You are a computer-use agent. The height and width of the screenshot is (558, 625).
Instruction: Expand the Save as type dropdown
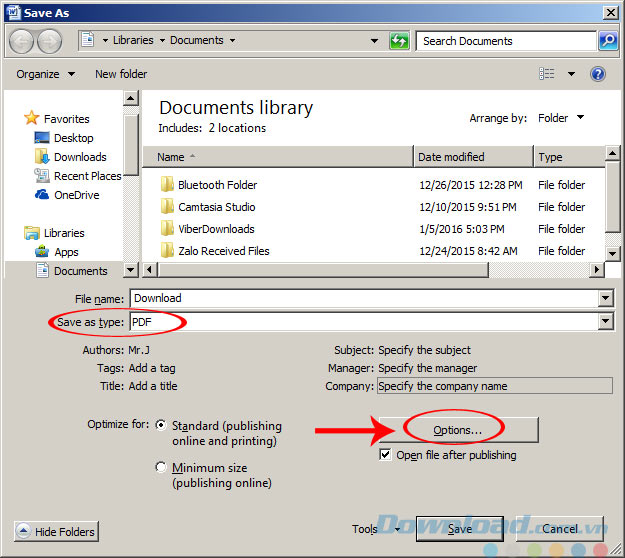coord(605,321)
